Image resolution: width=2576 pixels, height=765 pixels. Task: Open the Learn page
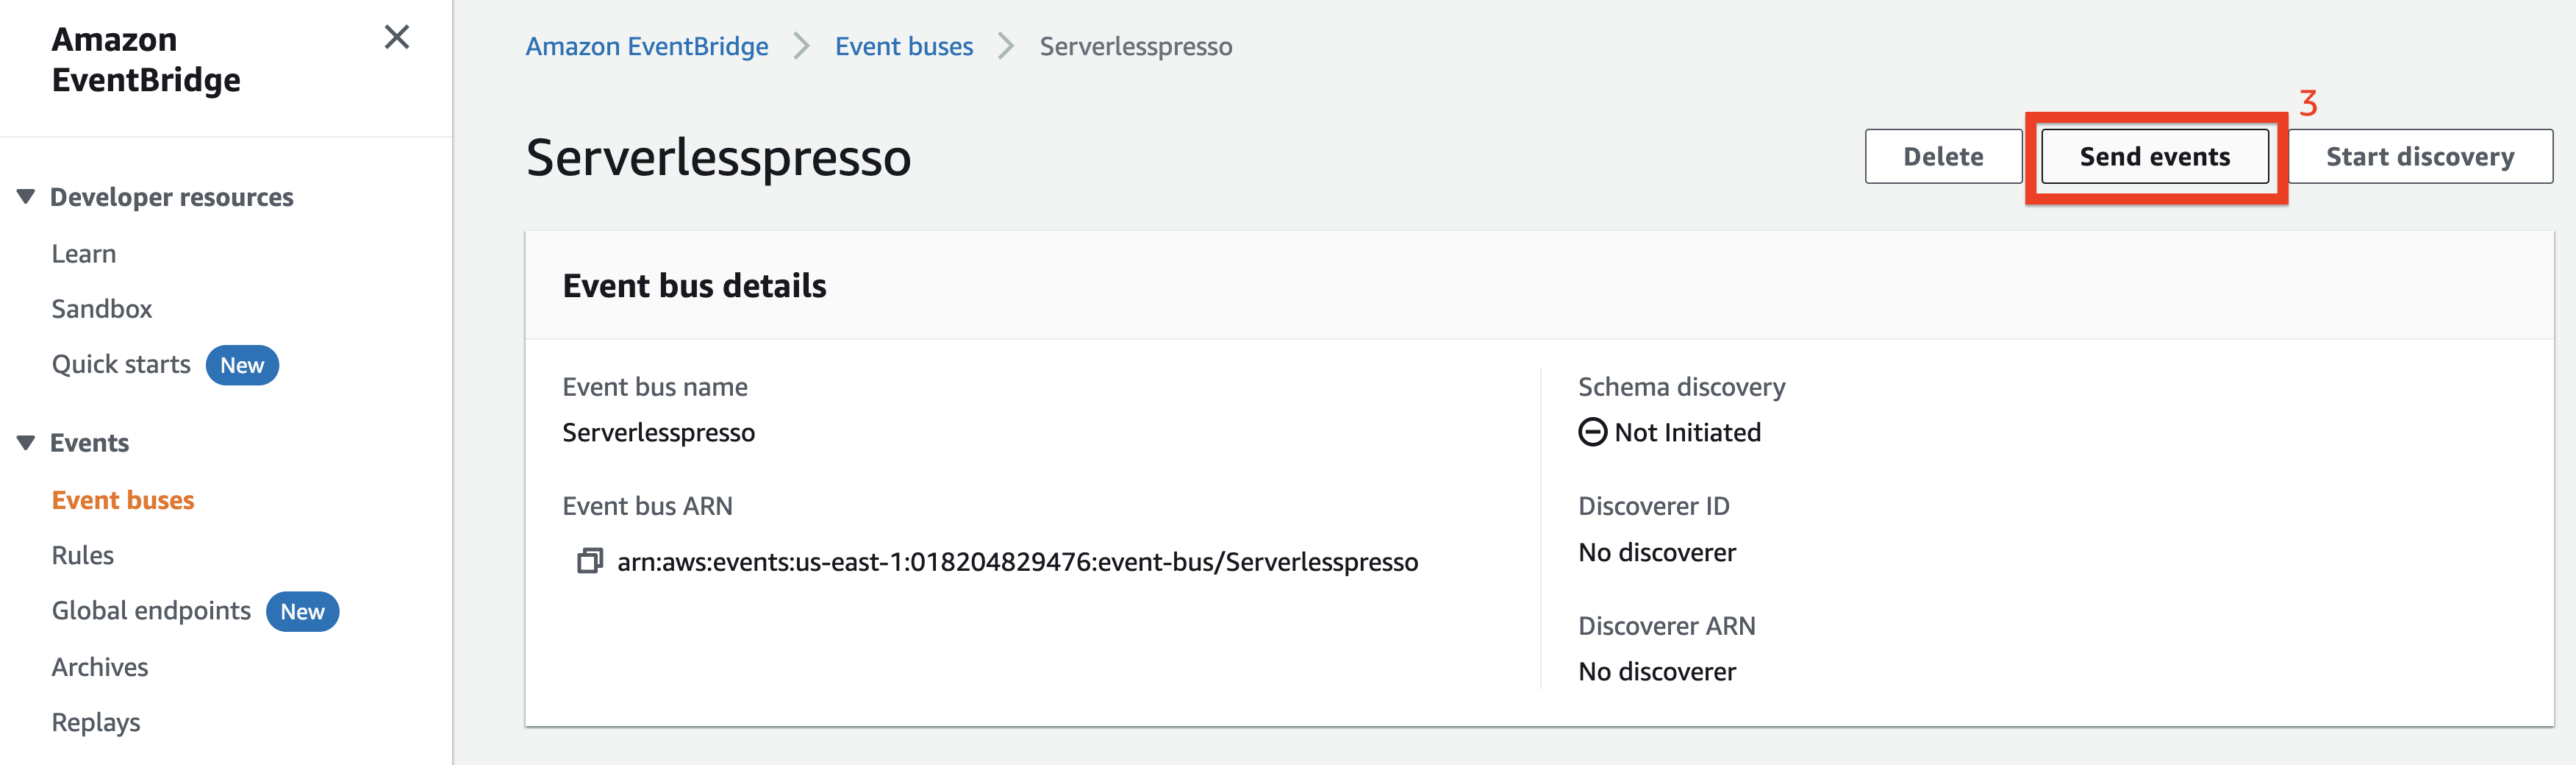(x=84, y=254)
